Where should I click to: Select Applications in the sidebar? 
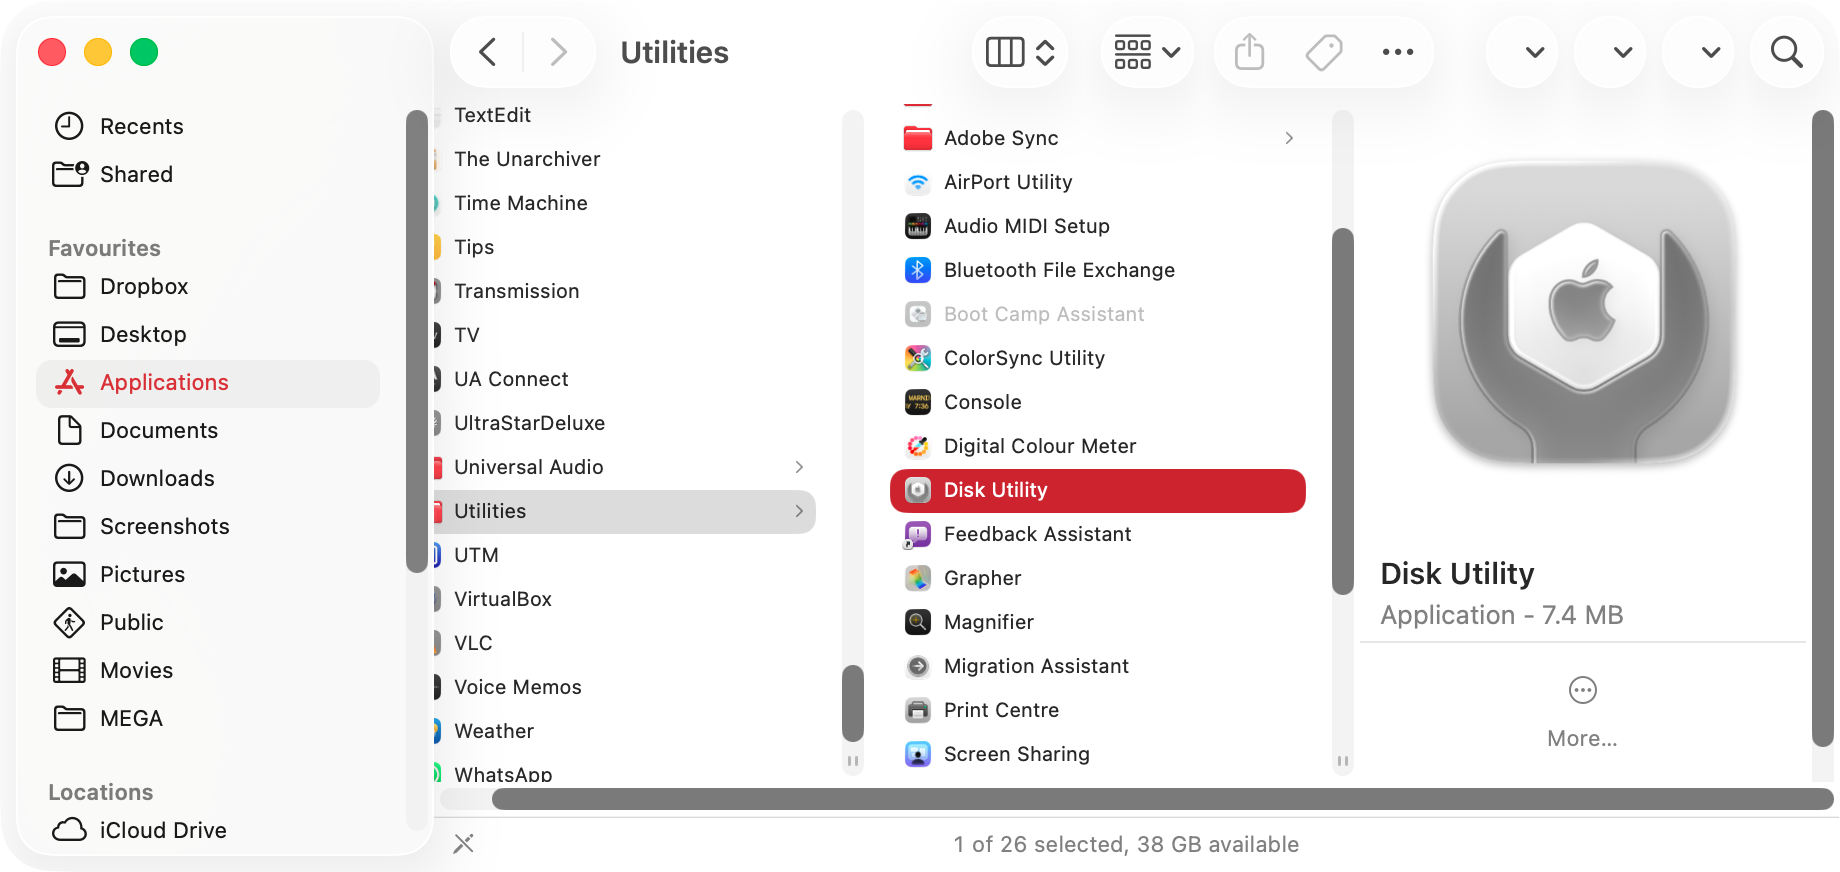208,382
